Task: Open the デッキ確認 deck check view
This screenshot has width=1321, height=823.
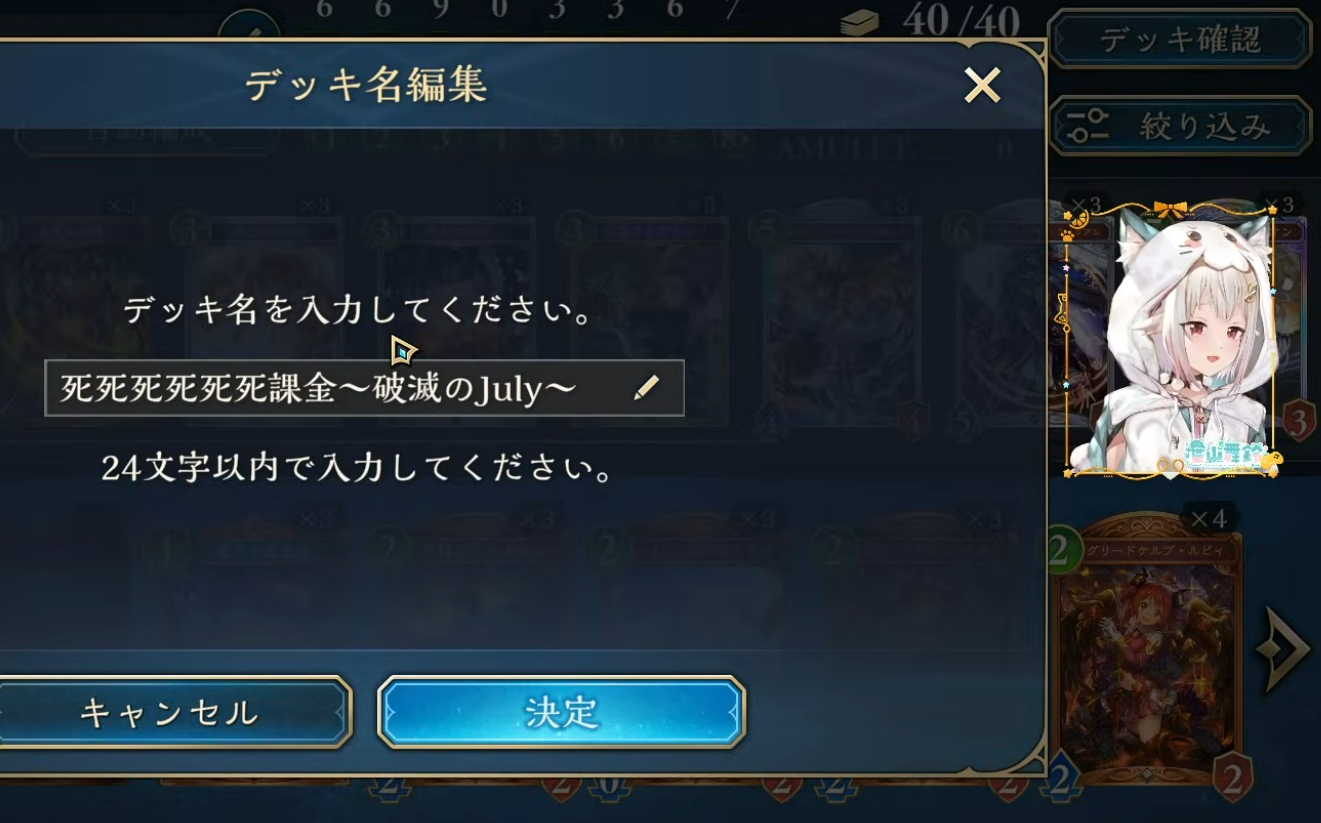Action: pyautogui.click(x=1180, y=40)
